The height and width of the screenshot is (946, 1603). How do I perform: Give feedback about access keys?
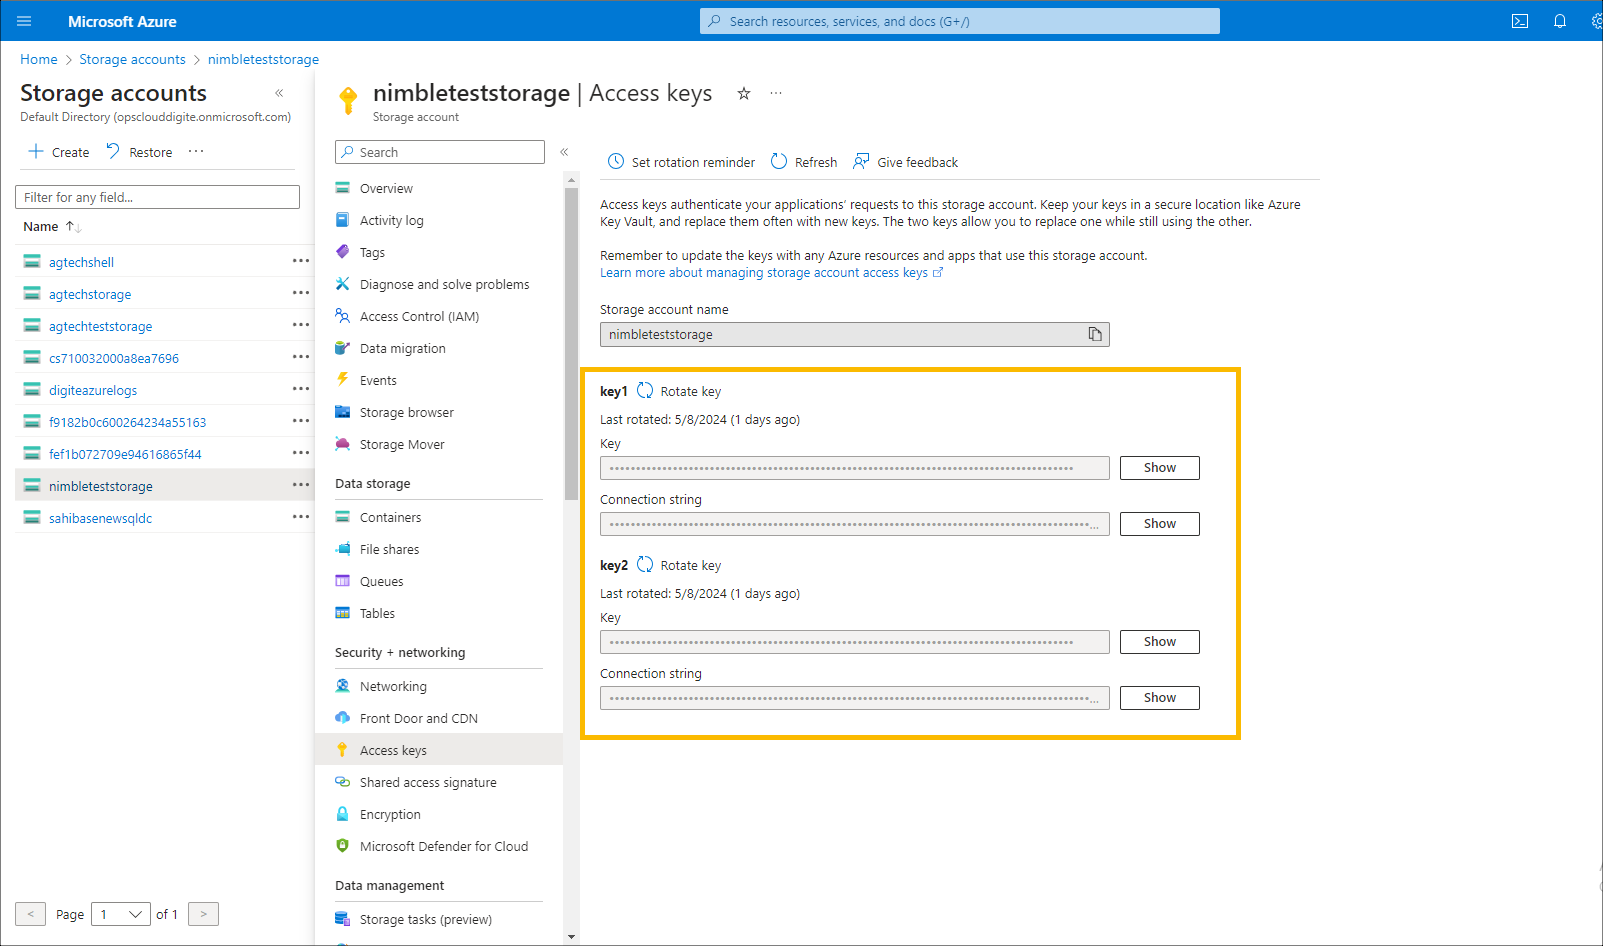tap(904, 161)
